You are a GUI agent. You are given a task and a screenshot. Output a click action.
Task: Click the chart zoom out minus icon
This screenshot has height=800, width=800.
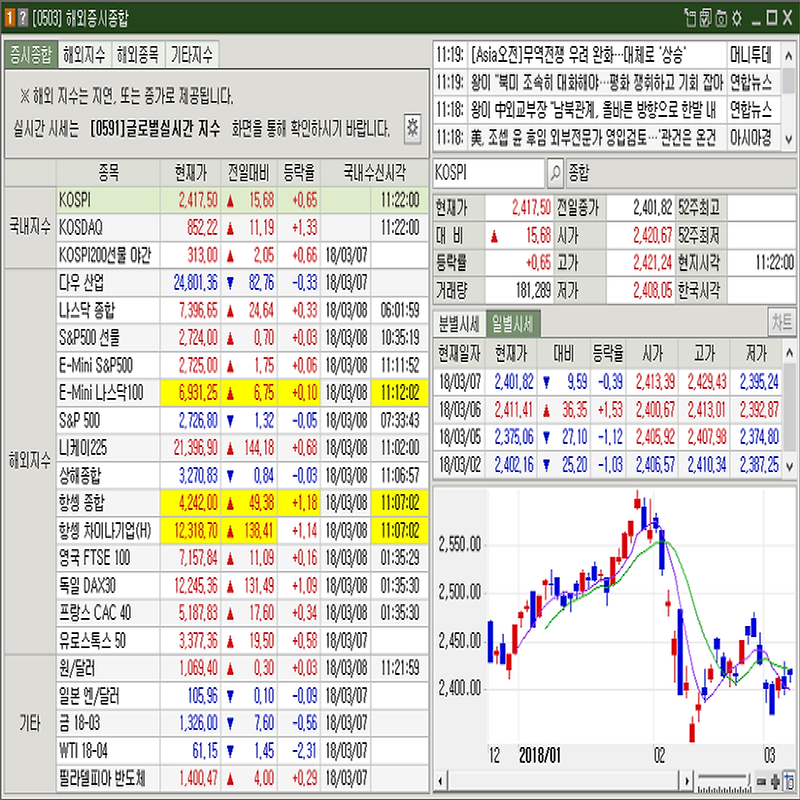(x=761, y=781)
